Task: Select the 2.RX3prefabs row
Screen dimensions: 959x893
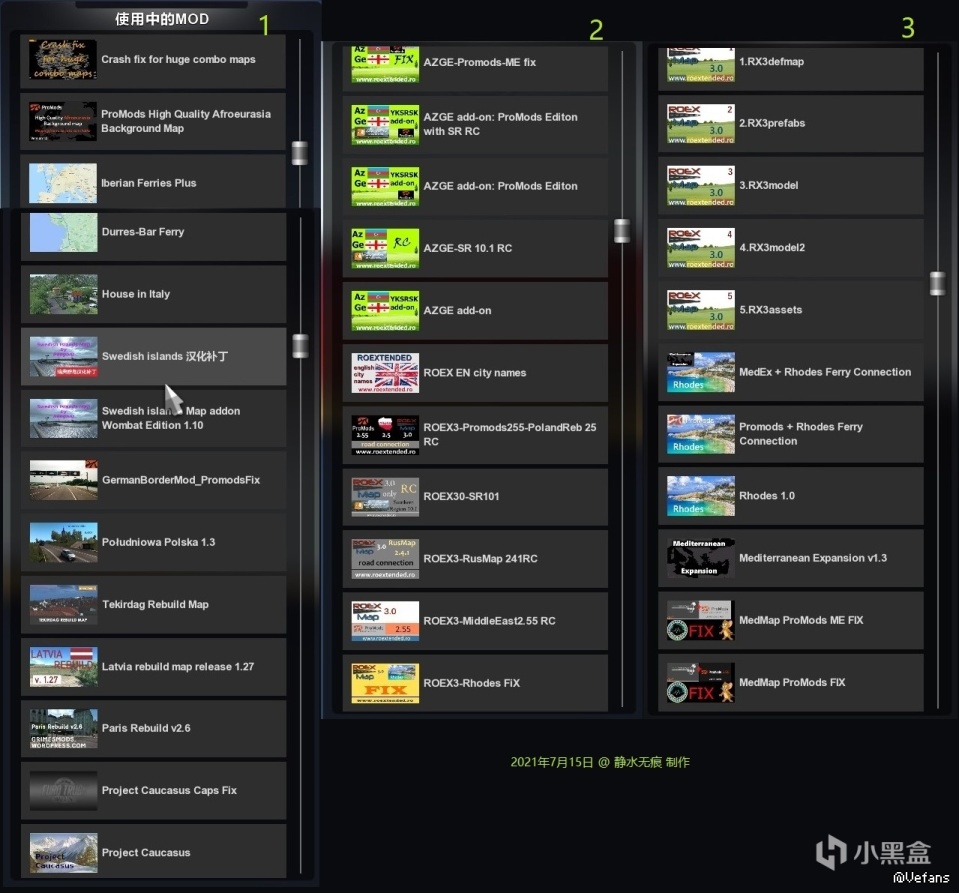Action: [x=791, y=124]
